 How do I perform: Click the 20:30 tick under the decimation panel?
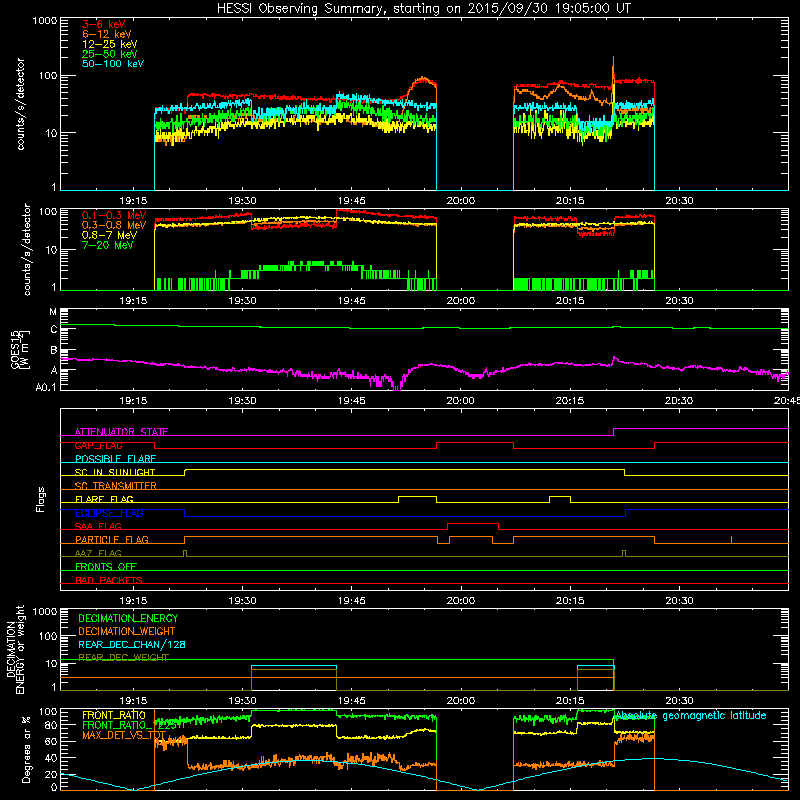click(679, 701)
